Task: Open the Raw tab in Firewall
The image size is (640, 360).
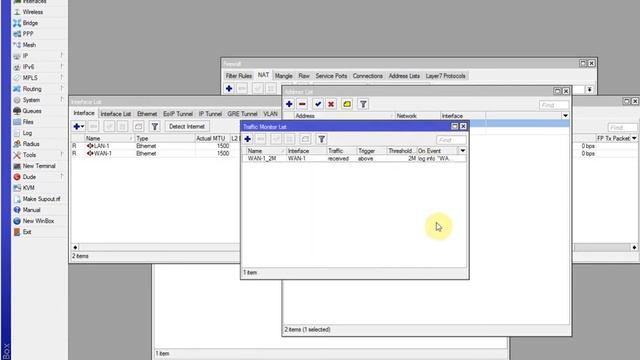Action: [304, 76]
